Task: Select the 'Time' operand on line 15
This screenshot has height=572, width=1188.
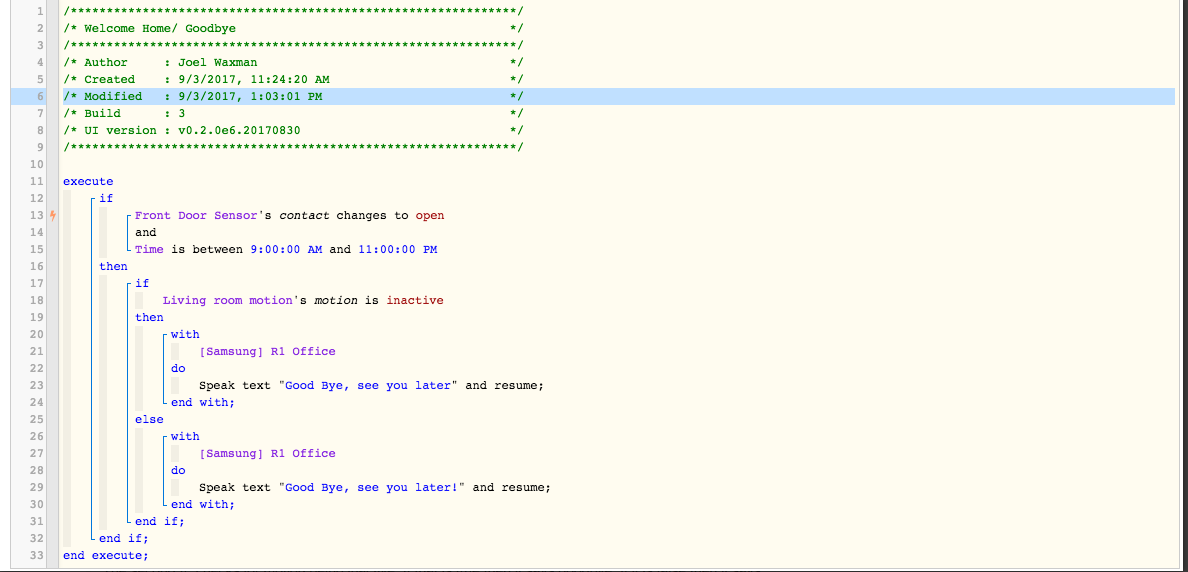Action: (x=149, y=249)
